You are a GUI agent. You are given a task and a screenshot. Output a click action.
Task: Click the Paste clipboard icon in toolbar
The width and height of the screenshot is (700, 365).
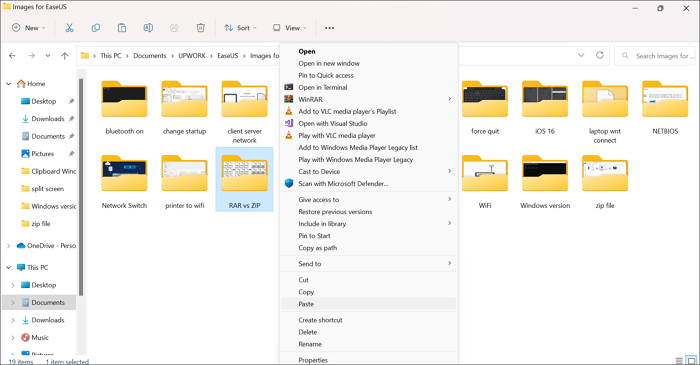[122, 28]
